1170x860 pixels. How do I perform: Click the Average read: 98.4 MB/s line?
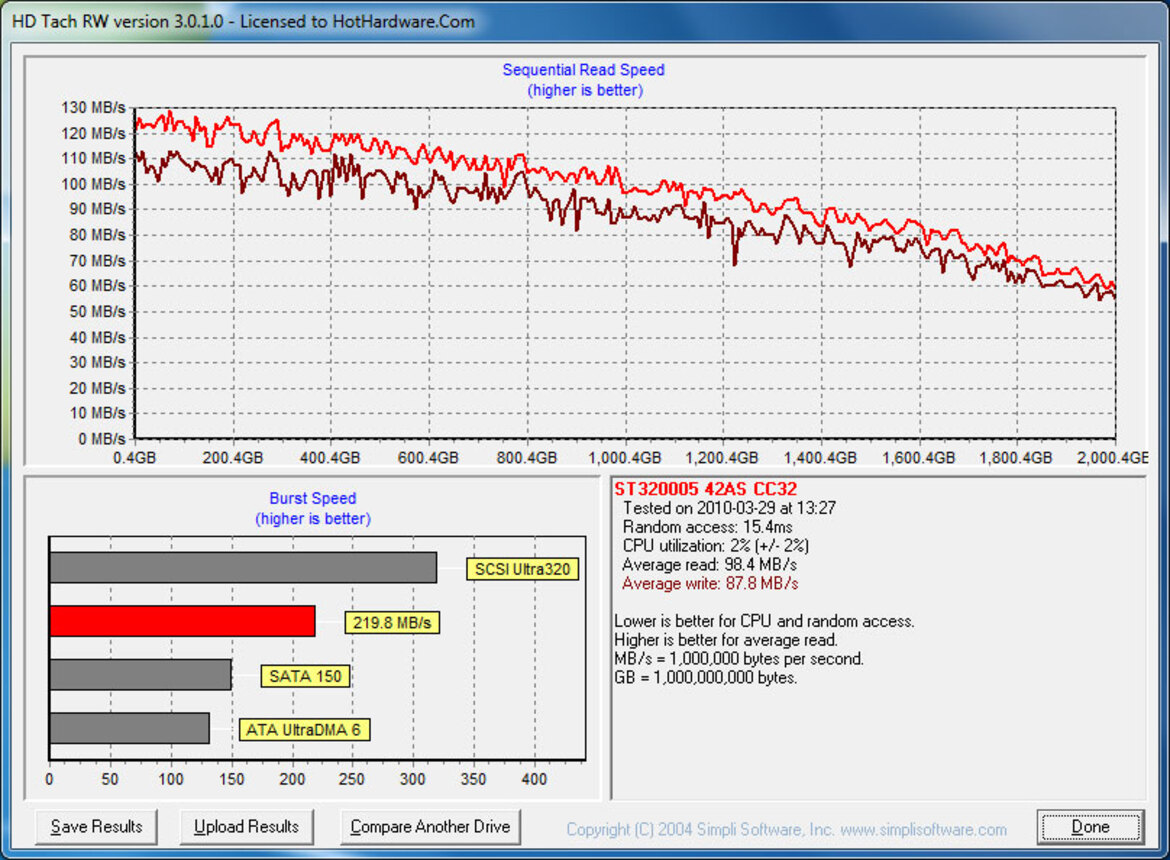tap(710, 564)
